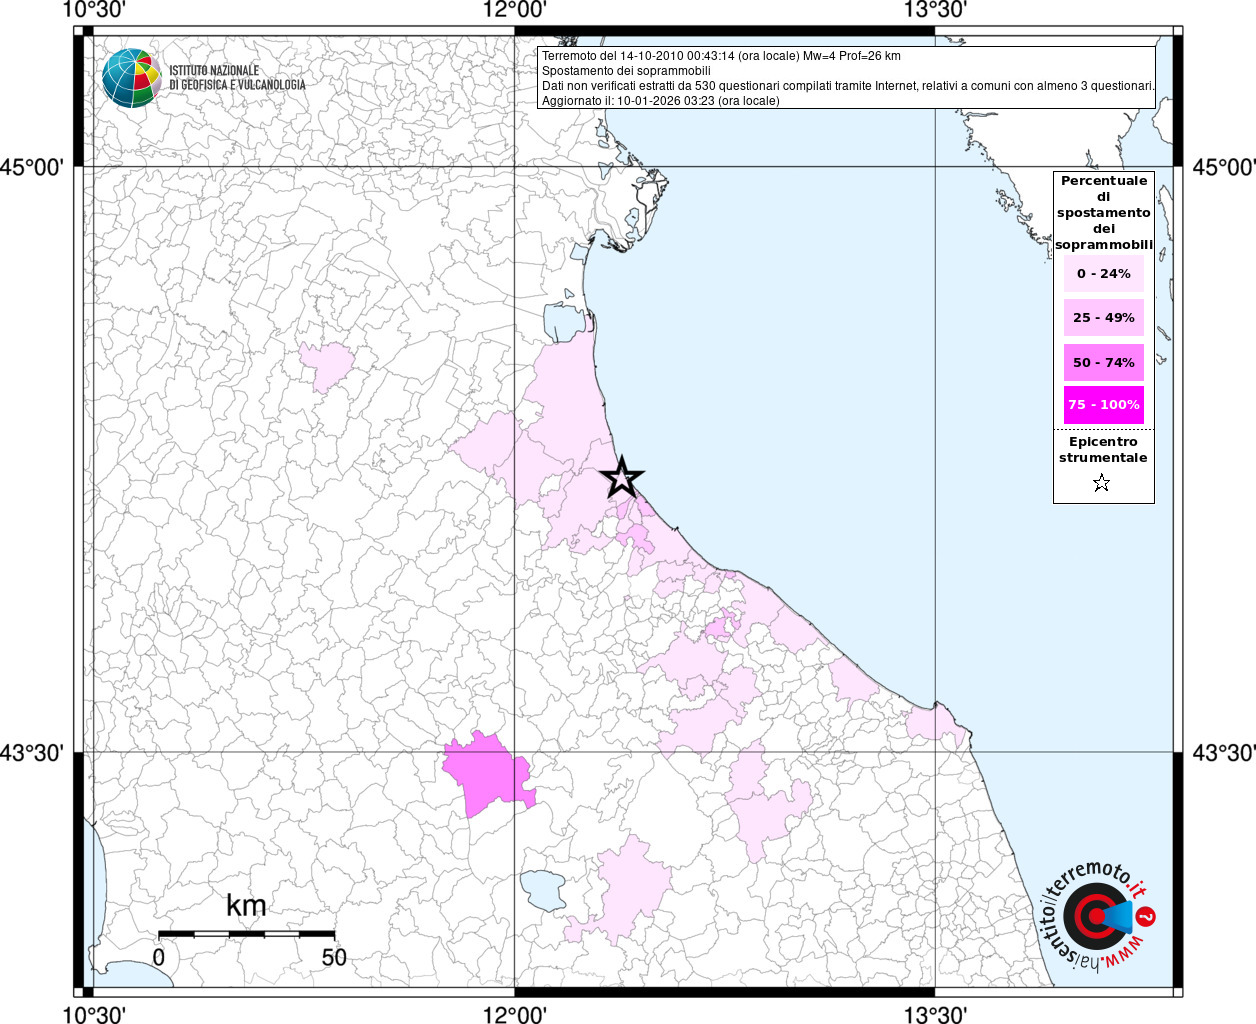
Task: Click the star symbol in the legend
Action: coord(1101,484)
